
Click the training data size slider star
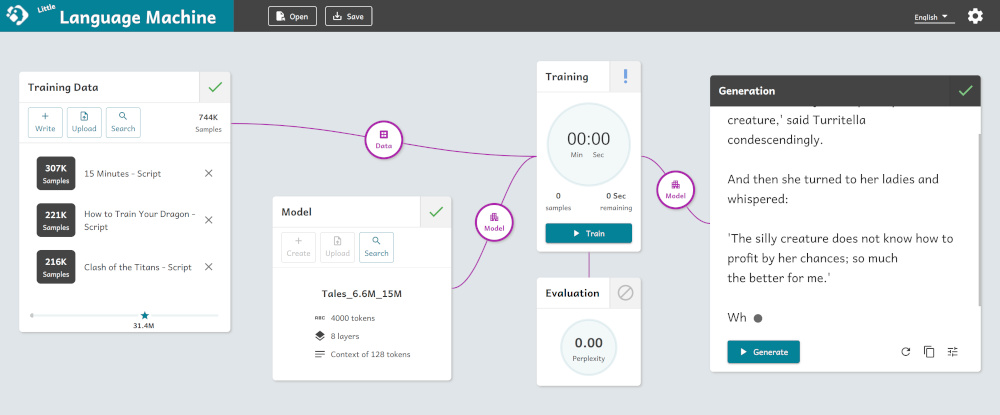point(144,315)
